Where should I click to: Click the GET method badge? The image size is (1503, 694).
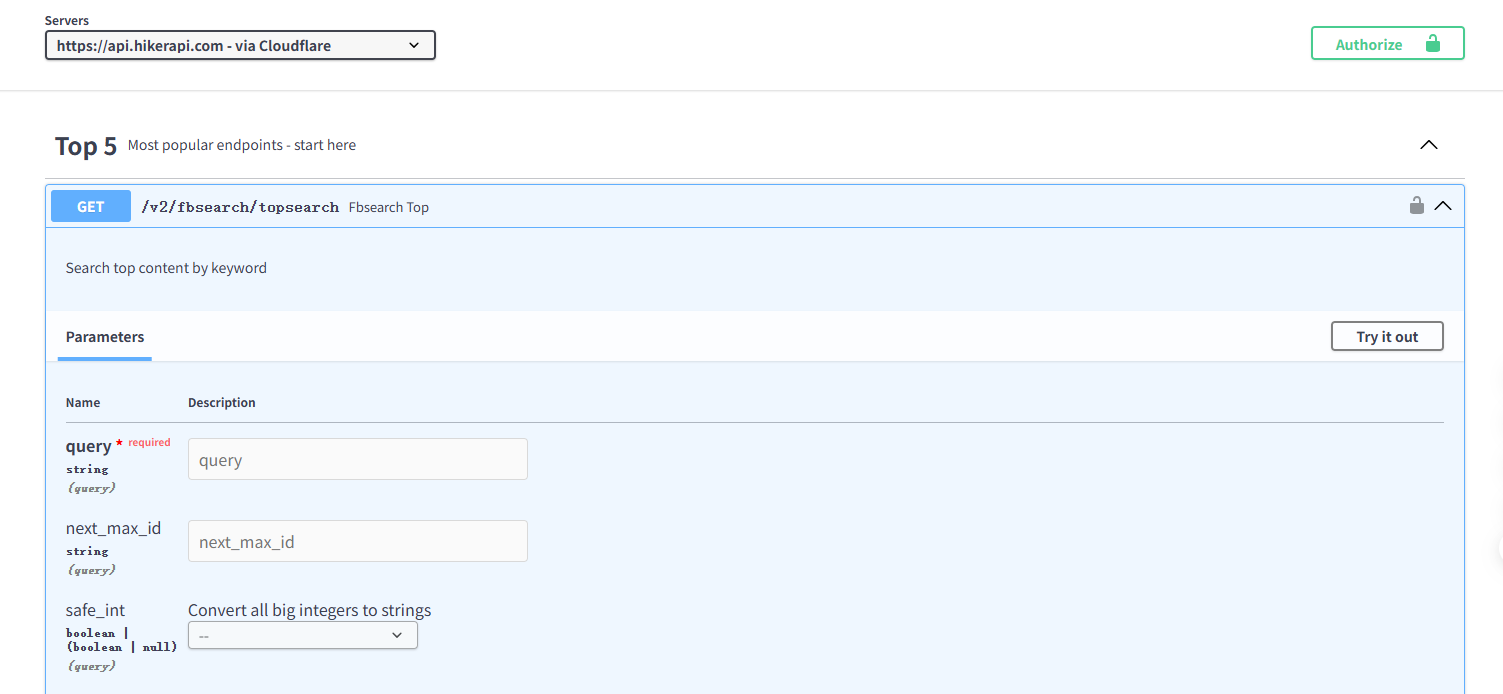91,206
